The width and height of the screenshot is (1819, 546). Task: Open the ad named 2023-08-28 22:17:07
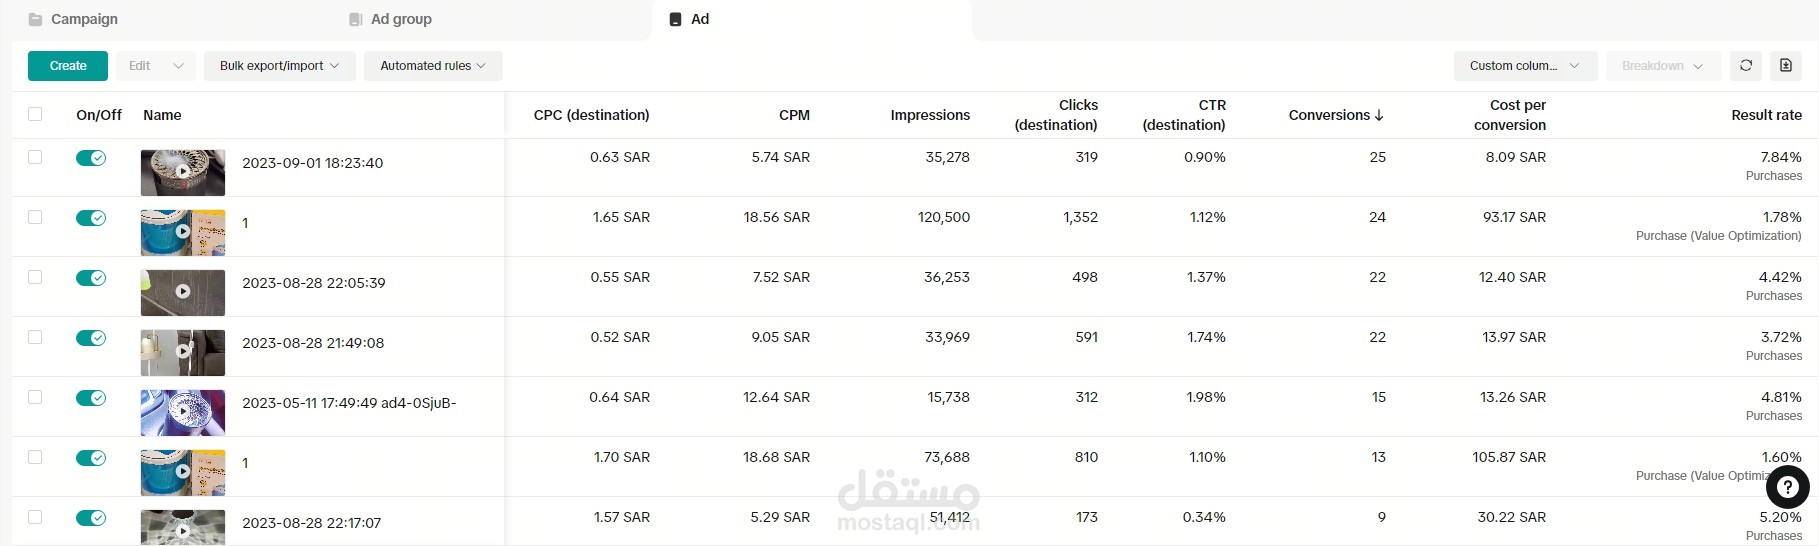[311, 523]
